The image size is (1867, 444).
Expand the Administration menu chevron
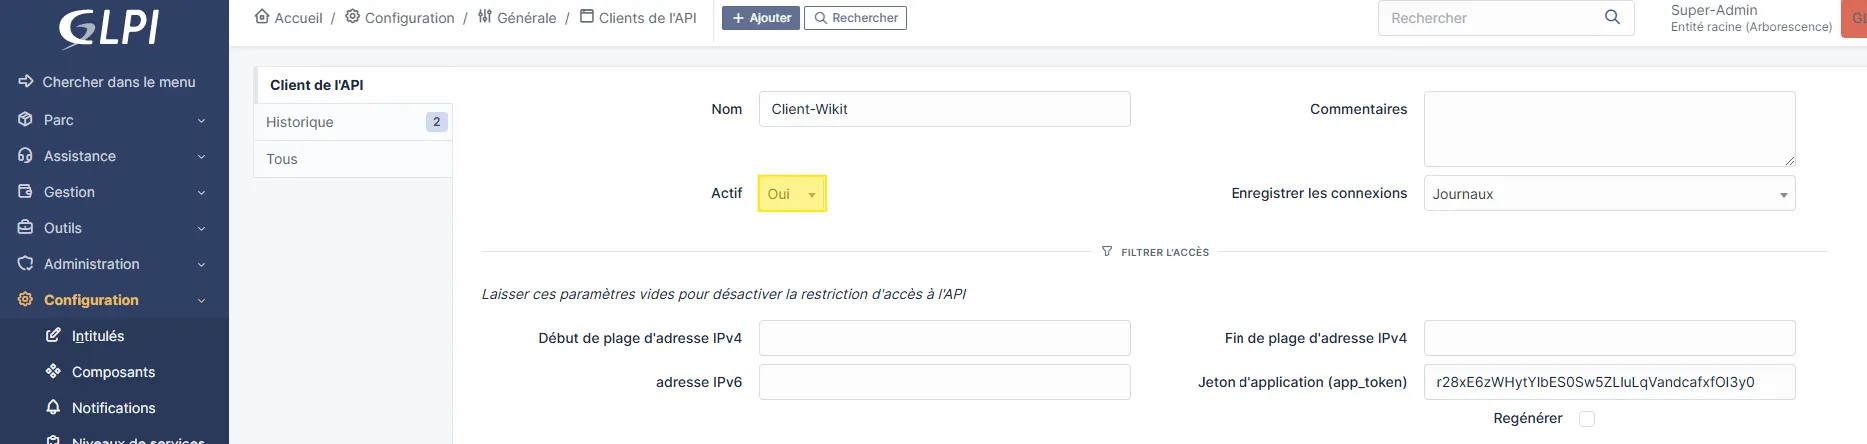point(201,265)
